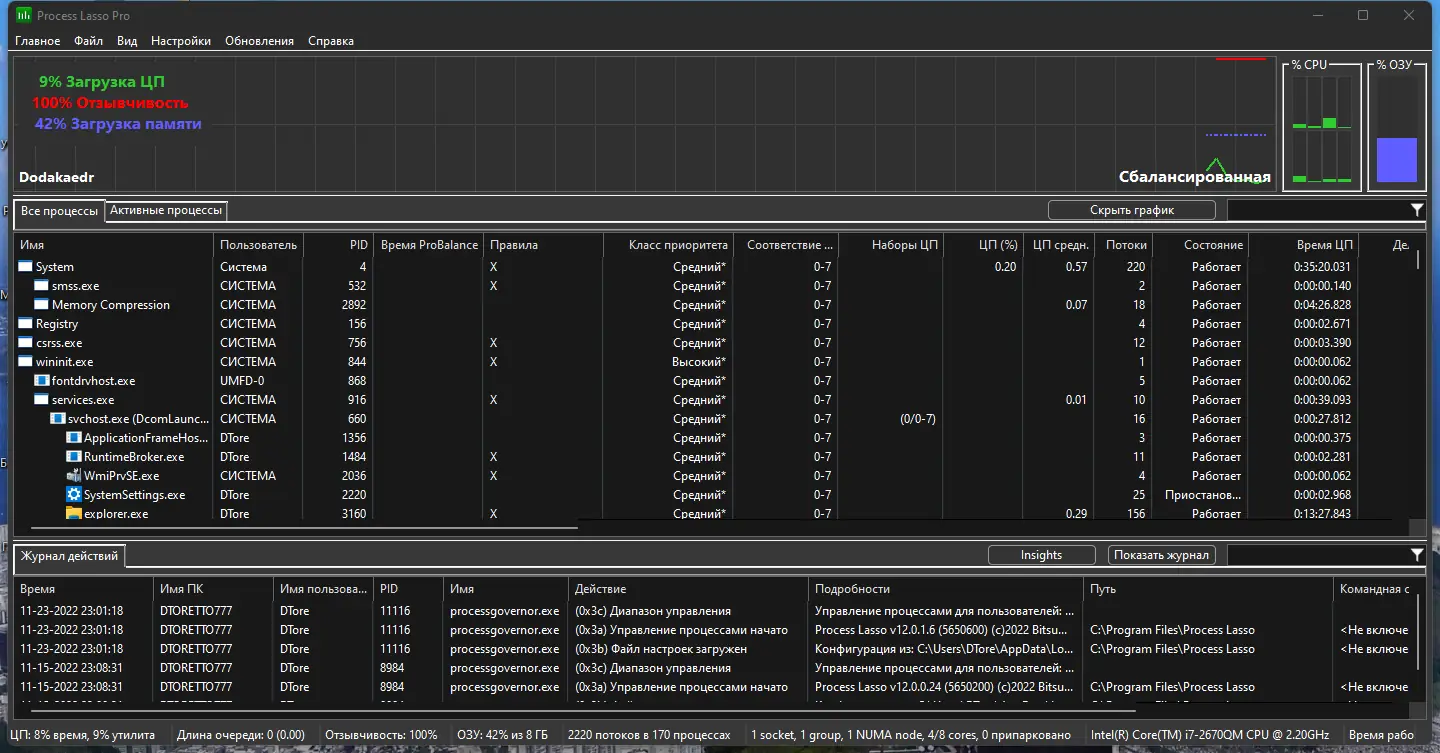Image resolution: width=1440 pixels, height=753 pixels.
Task: Sort by the Время ЦП column header
Action: click(1303, 245)
